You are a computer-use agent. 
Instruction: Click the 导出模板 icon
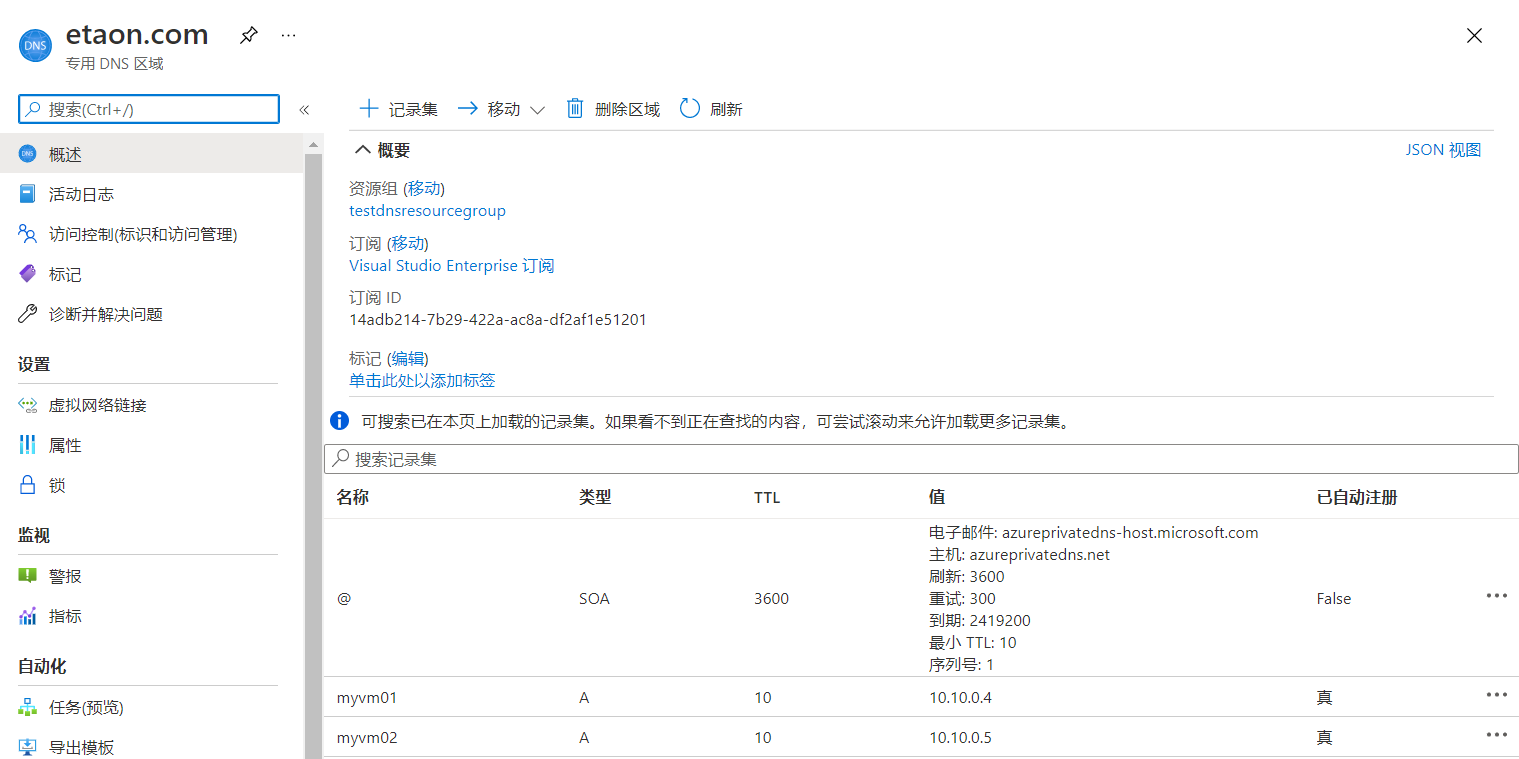click(x=28, y=747)
